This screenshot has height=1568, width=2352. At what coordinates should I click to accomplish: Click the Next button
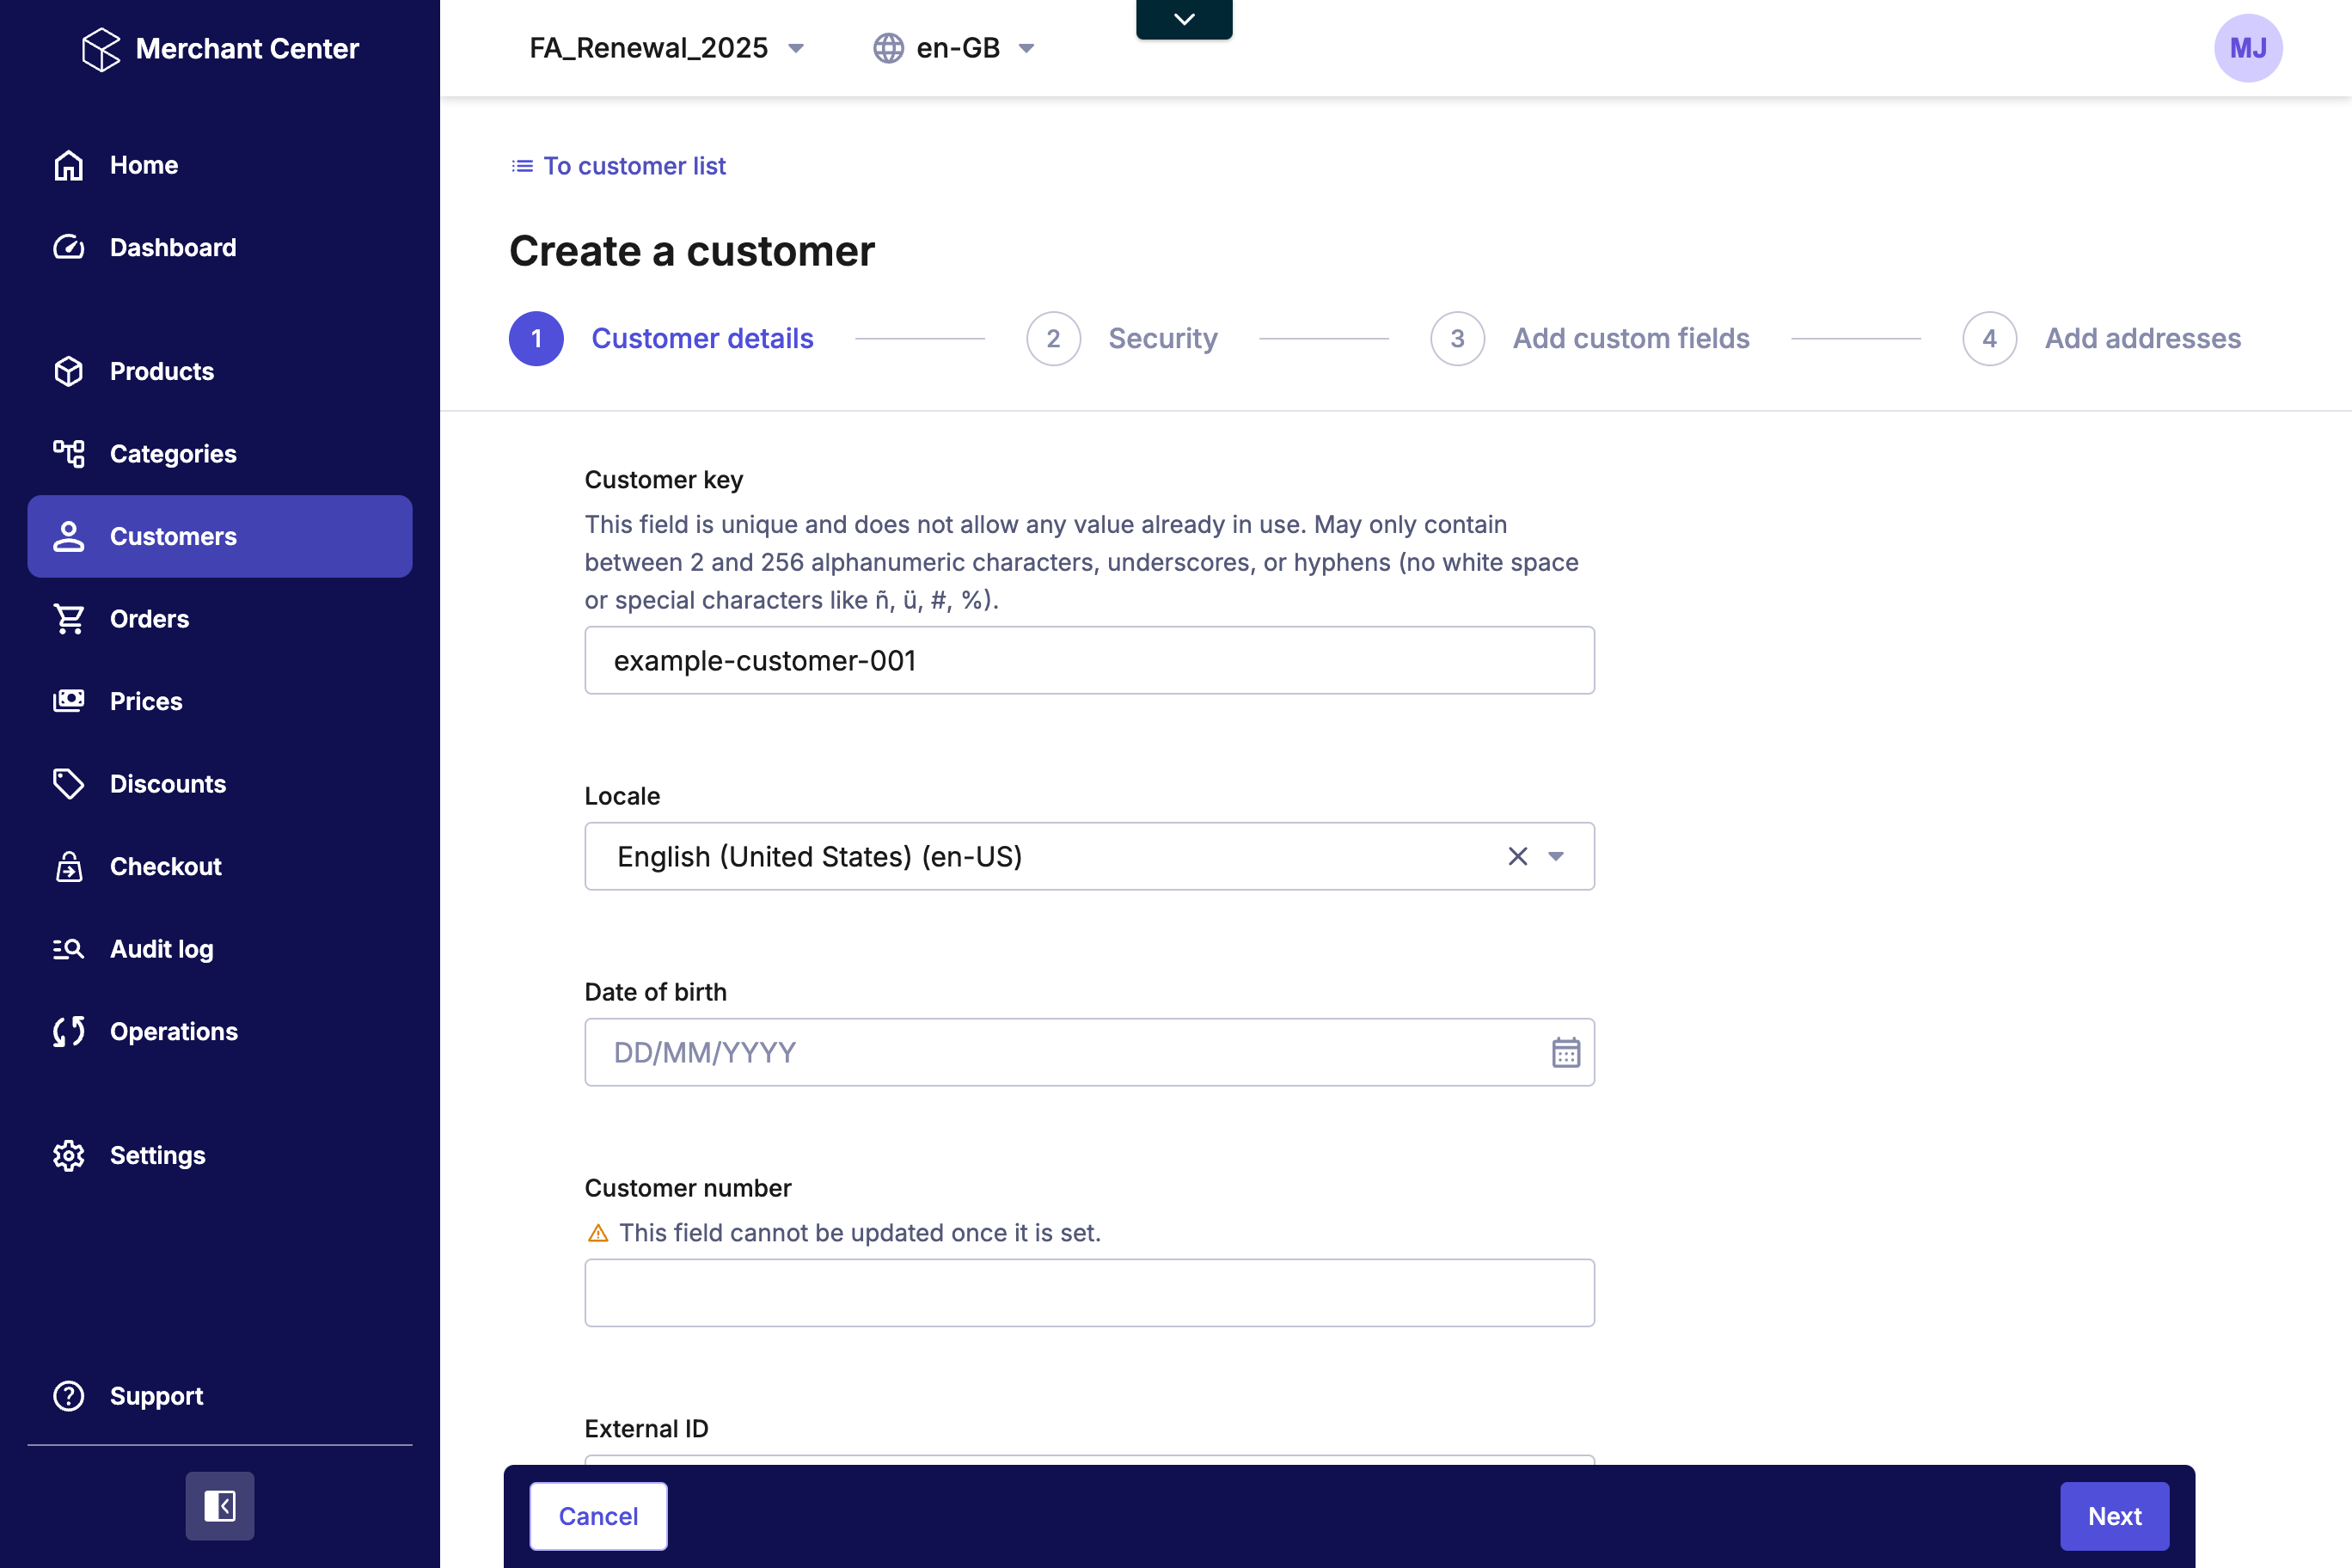point(2113,1516)
